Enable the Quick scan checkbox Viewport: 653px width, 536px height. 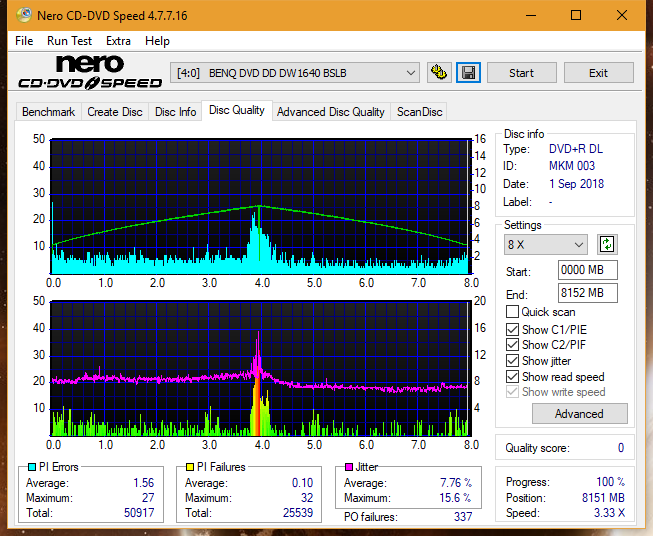(512, 312)
